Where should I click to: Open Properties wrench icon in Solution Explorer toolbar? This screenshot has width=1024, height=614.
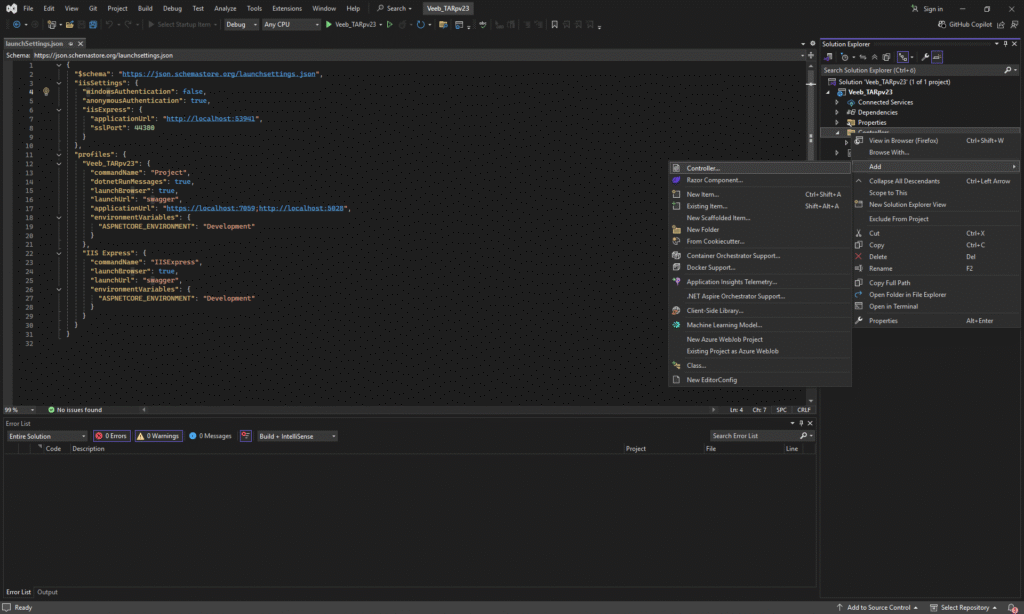[x=925, y=57]
